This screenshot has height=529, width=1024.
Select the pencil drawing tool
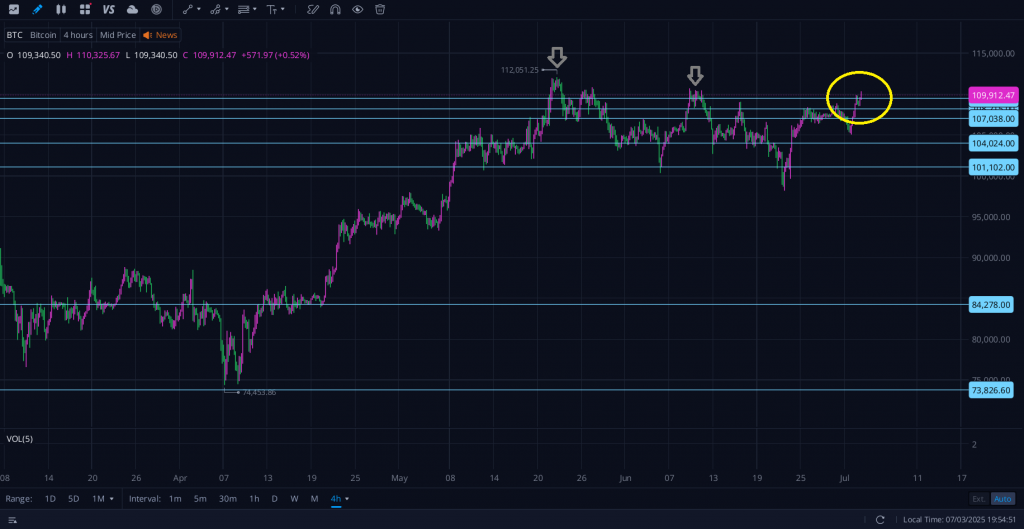37,9
